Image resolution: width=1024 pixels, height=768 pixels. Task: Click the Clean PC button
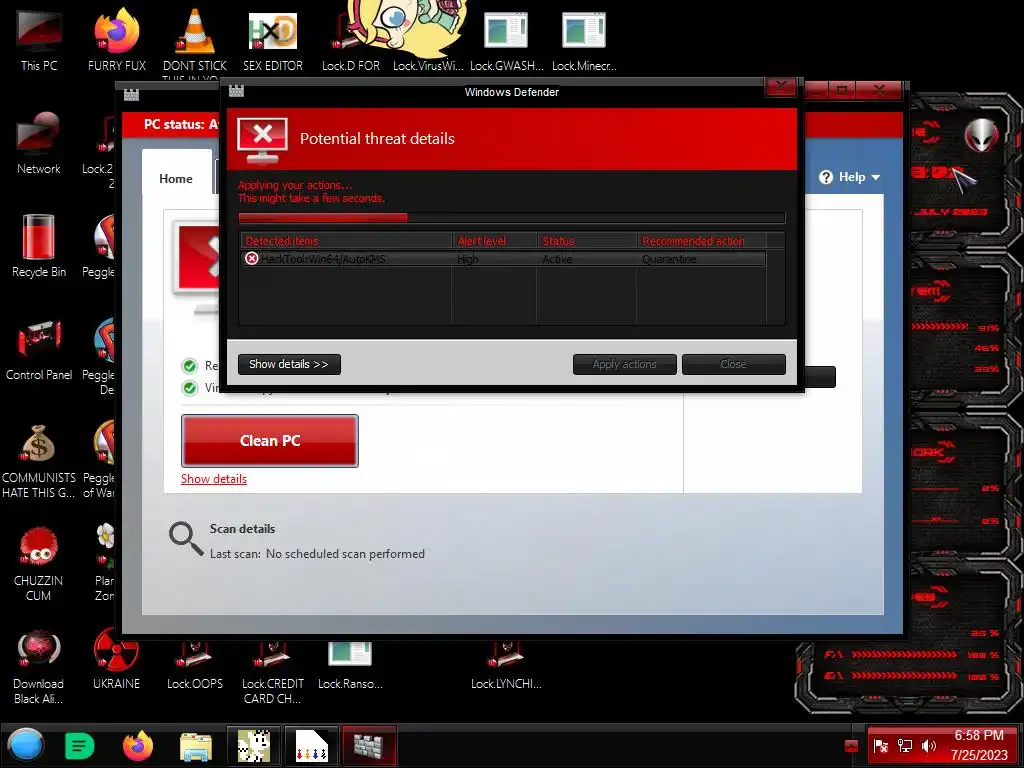pyautogui.click(x=270, y=441)
